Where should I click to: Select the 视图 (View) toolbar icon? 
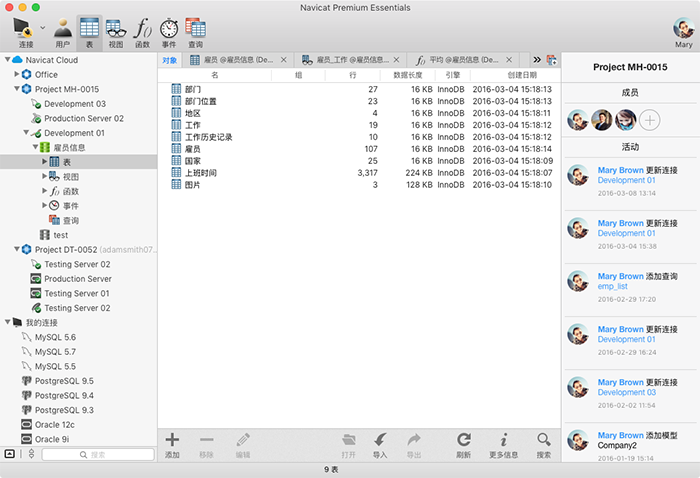[x=116, y=28]
